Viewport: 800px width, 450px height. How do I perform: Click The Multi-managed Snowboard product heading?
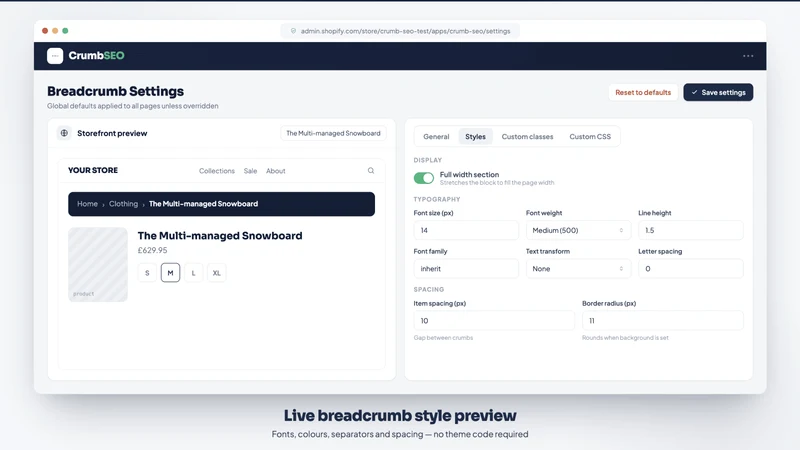click(220, 236)
